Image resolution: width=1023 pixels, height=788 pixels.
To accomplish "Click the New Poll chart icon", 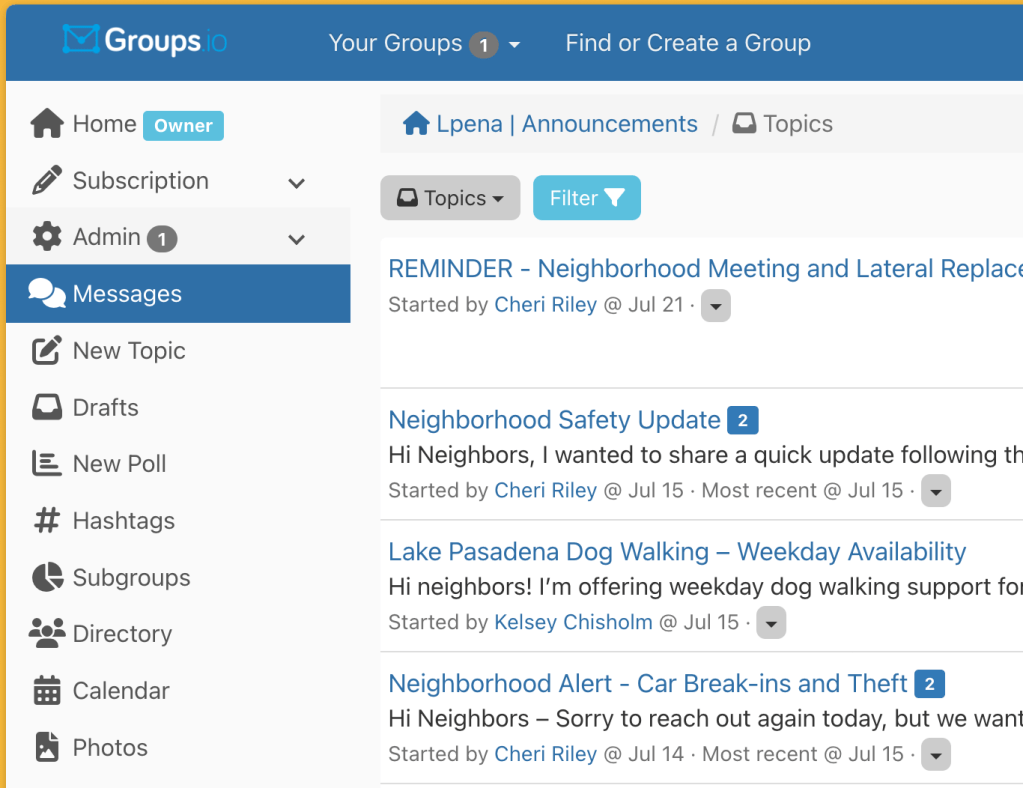I will [47, 464].
